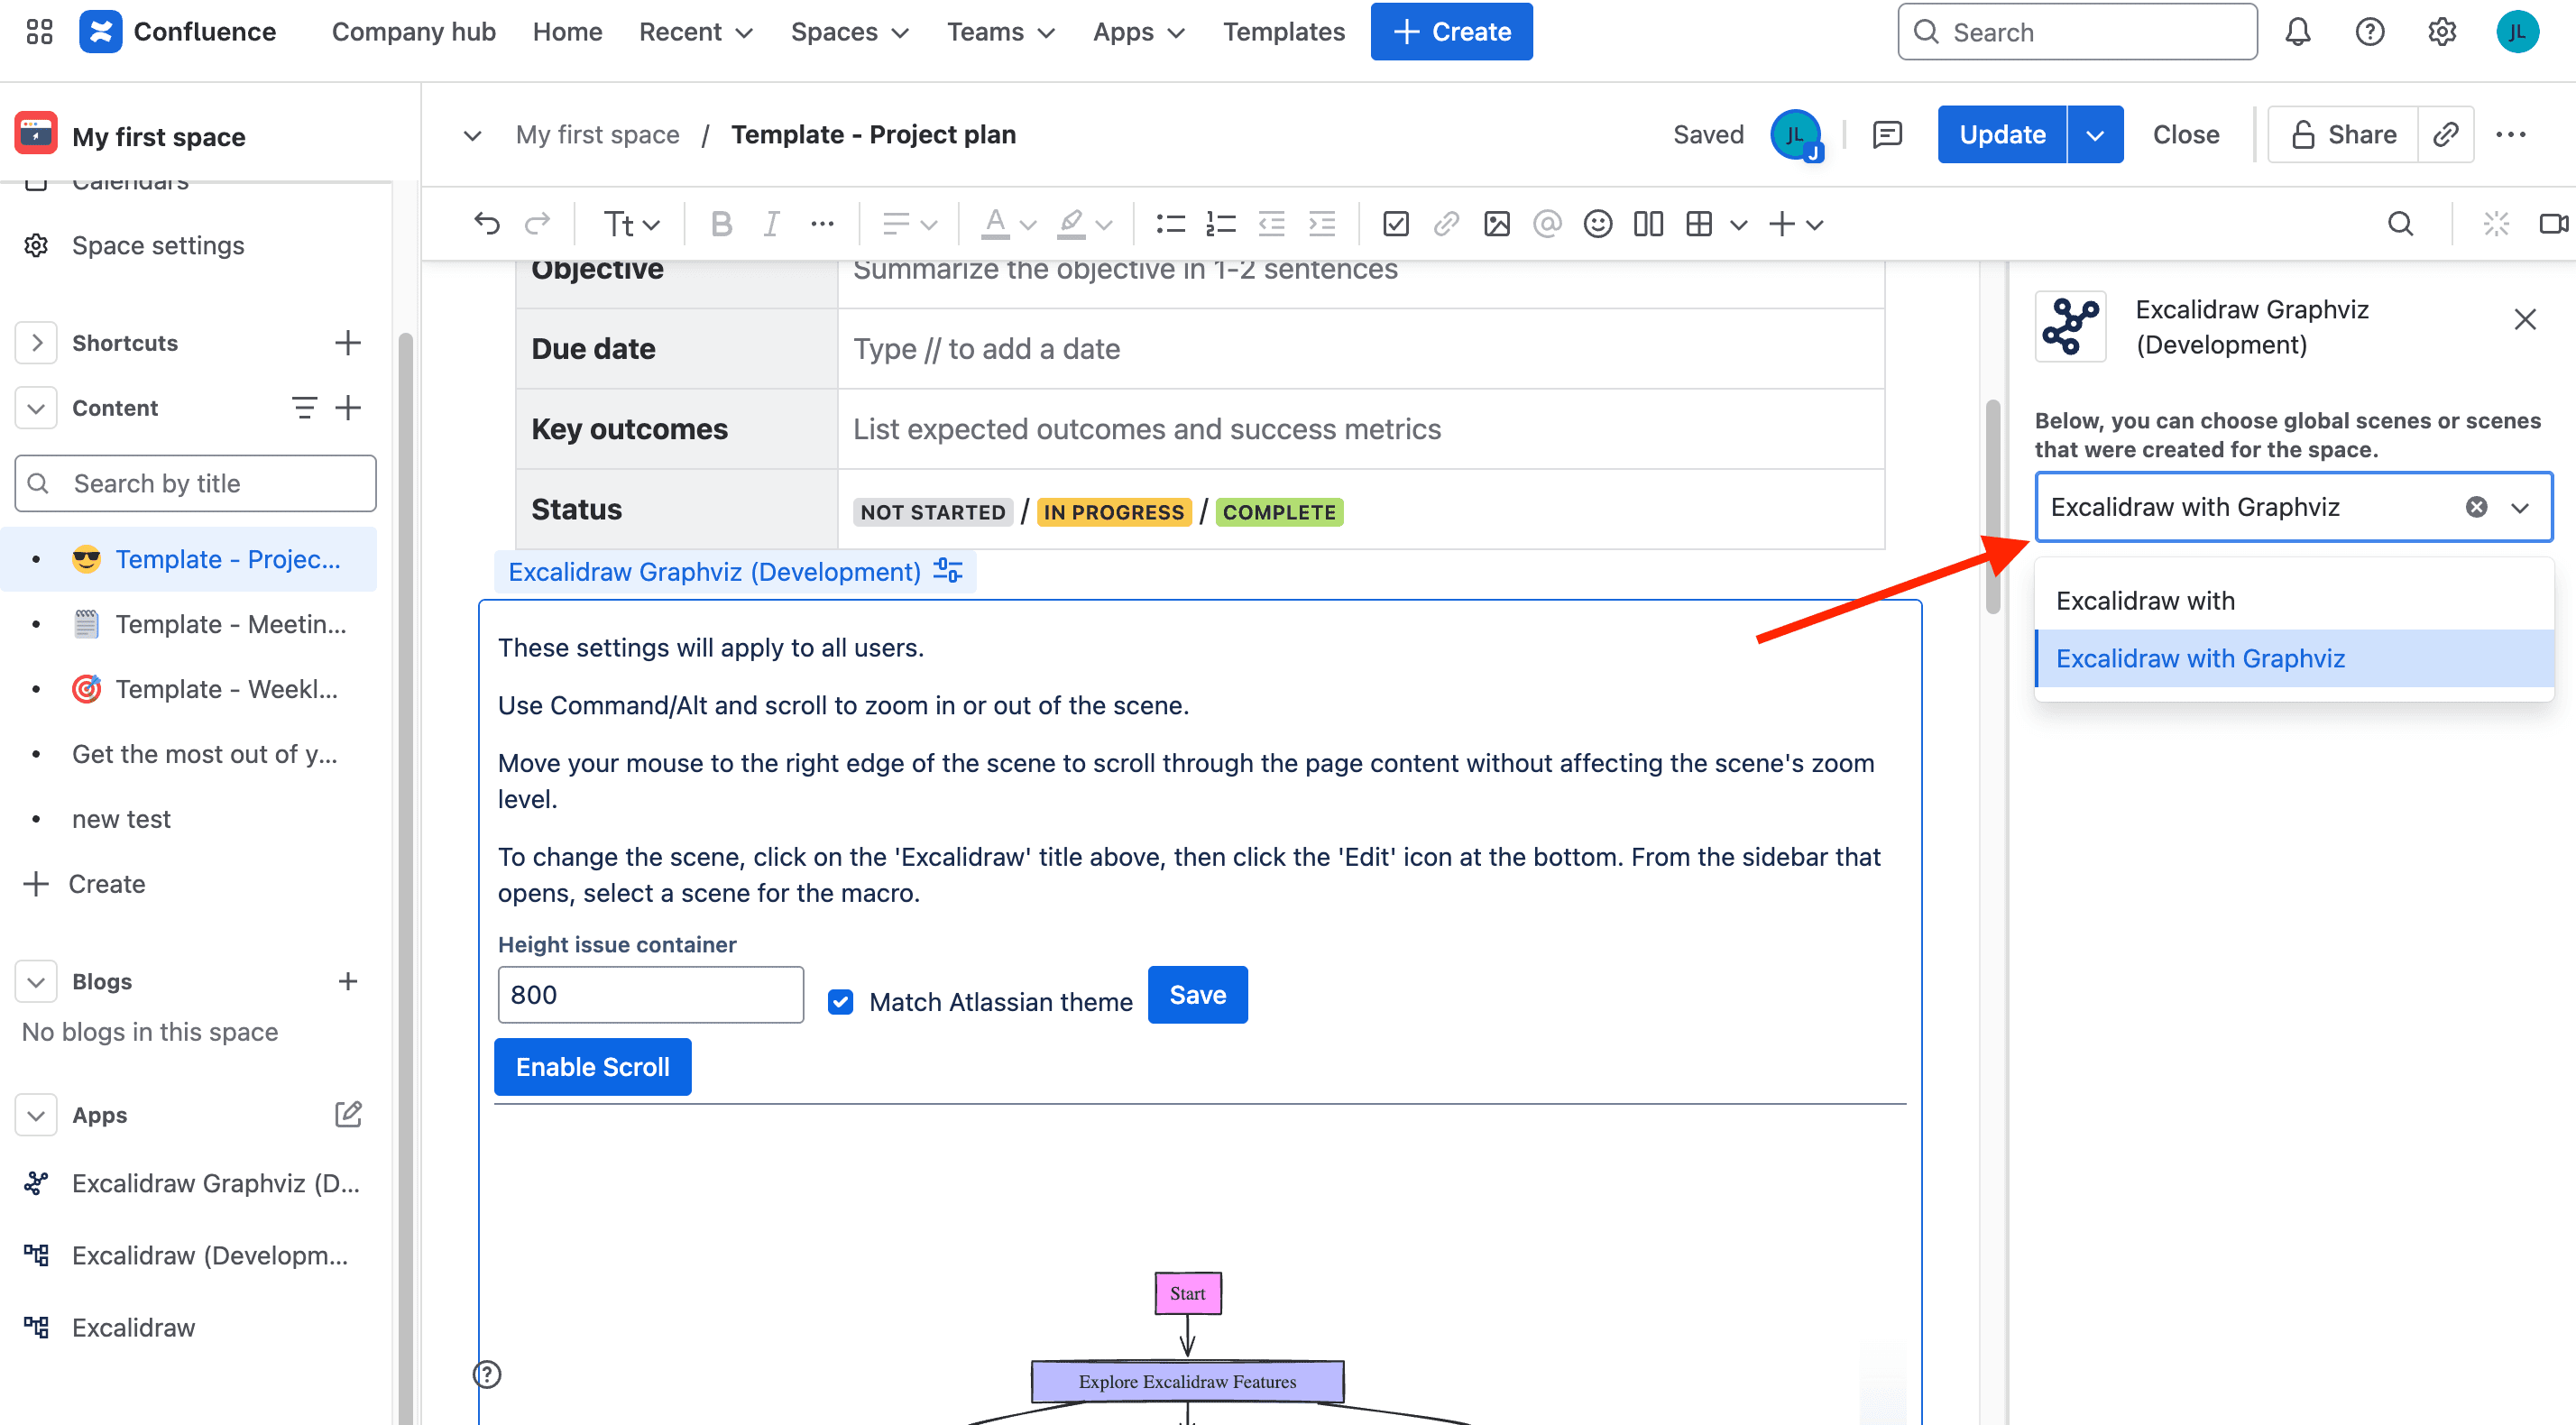The image size is (2576, 1425).
Task: Open the Teams dropdown
Action: tap(1001, 32)
